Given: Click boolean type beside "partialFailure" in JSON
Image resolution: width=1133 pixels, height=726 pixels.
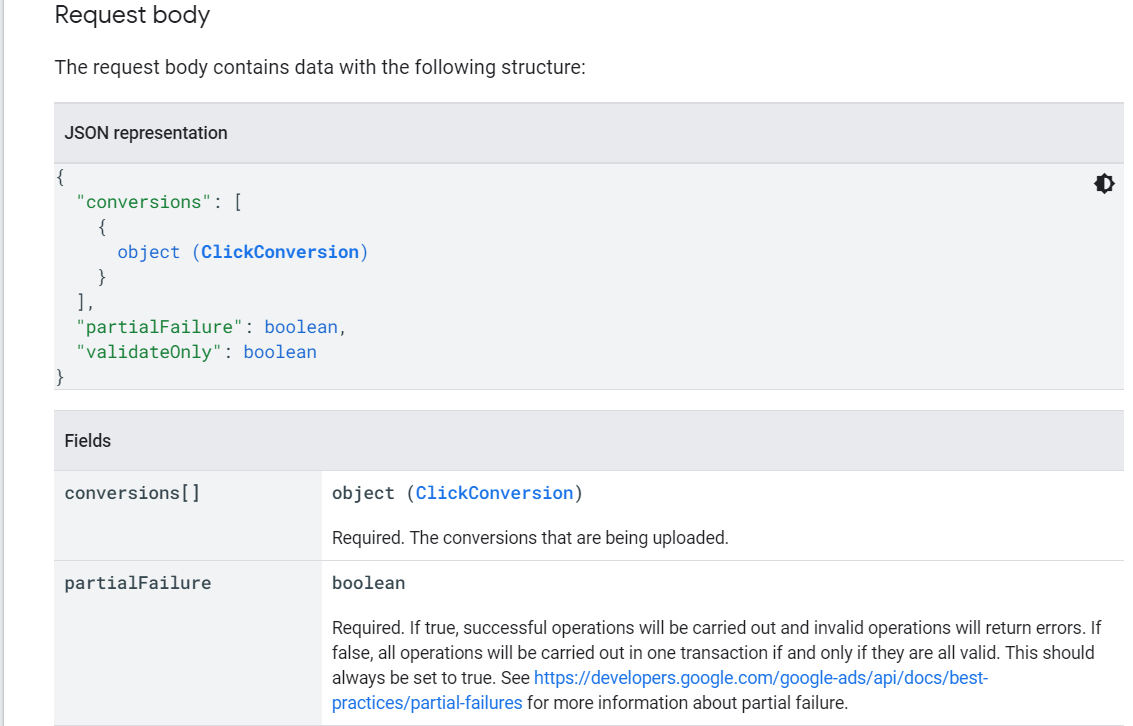Looking at the screenshot, I should [x=301, y=327].
